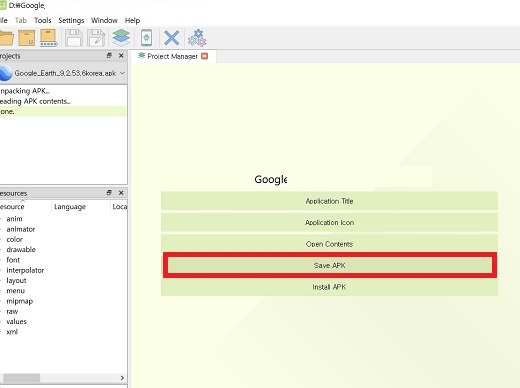Select 'Reading APK contents' log line
The width and height of the screenshot is (520, 388).
click(x=63, y=101)
